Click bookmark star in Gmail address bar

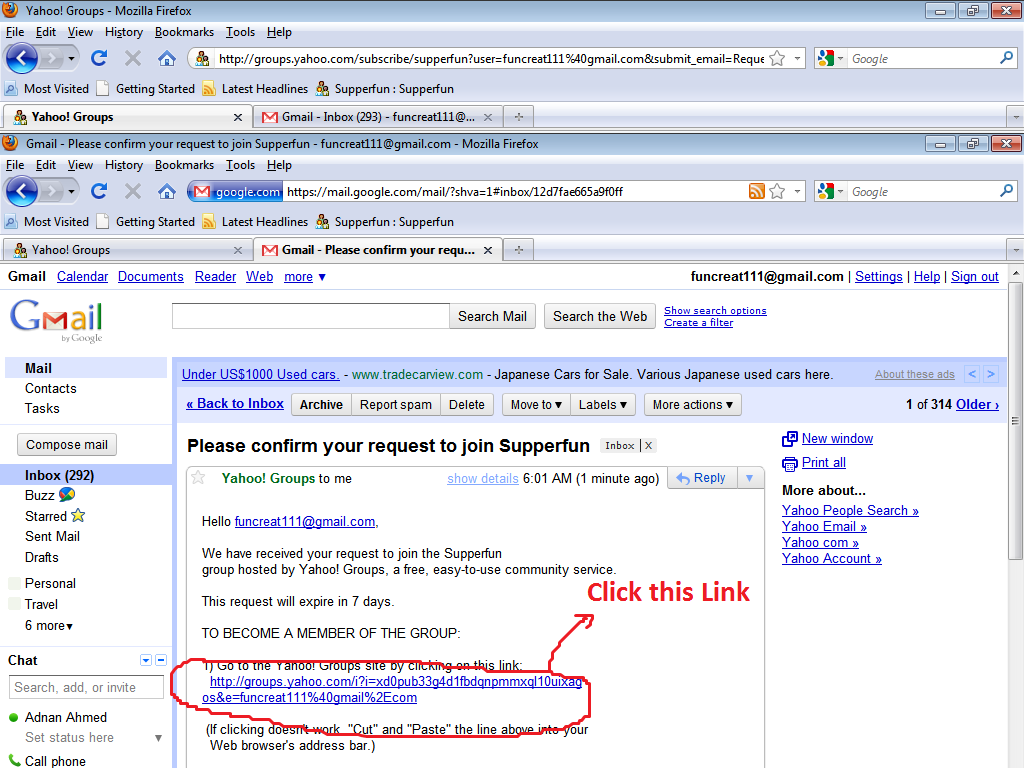(776, 191)
